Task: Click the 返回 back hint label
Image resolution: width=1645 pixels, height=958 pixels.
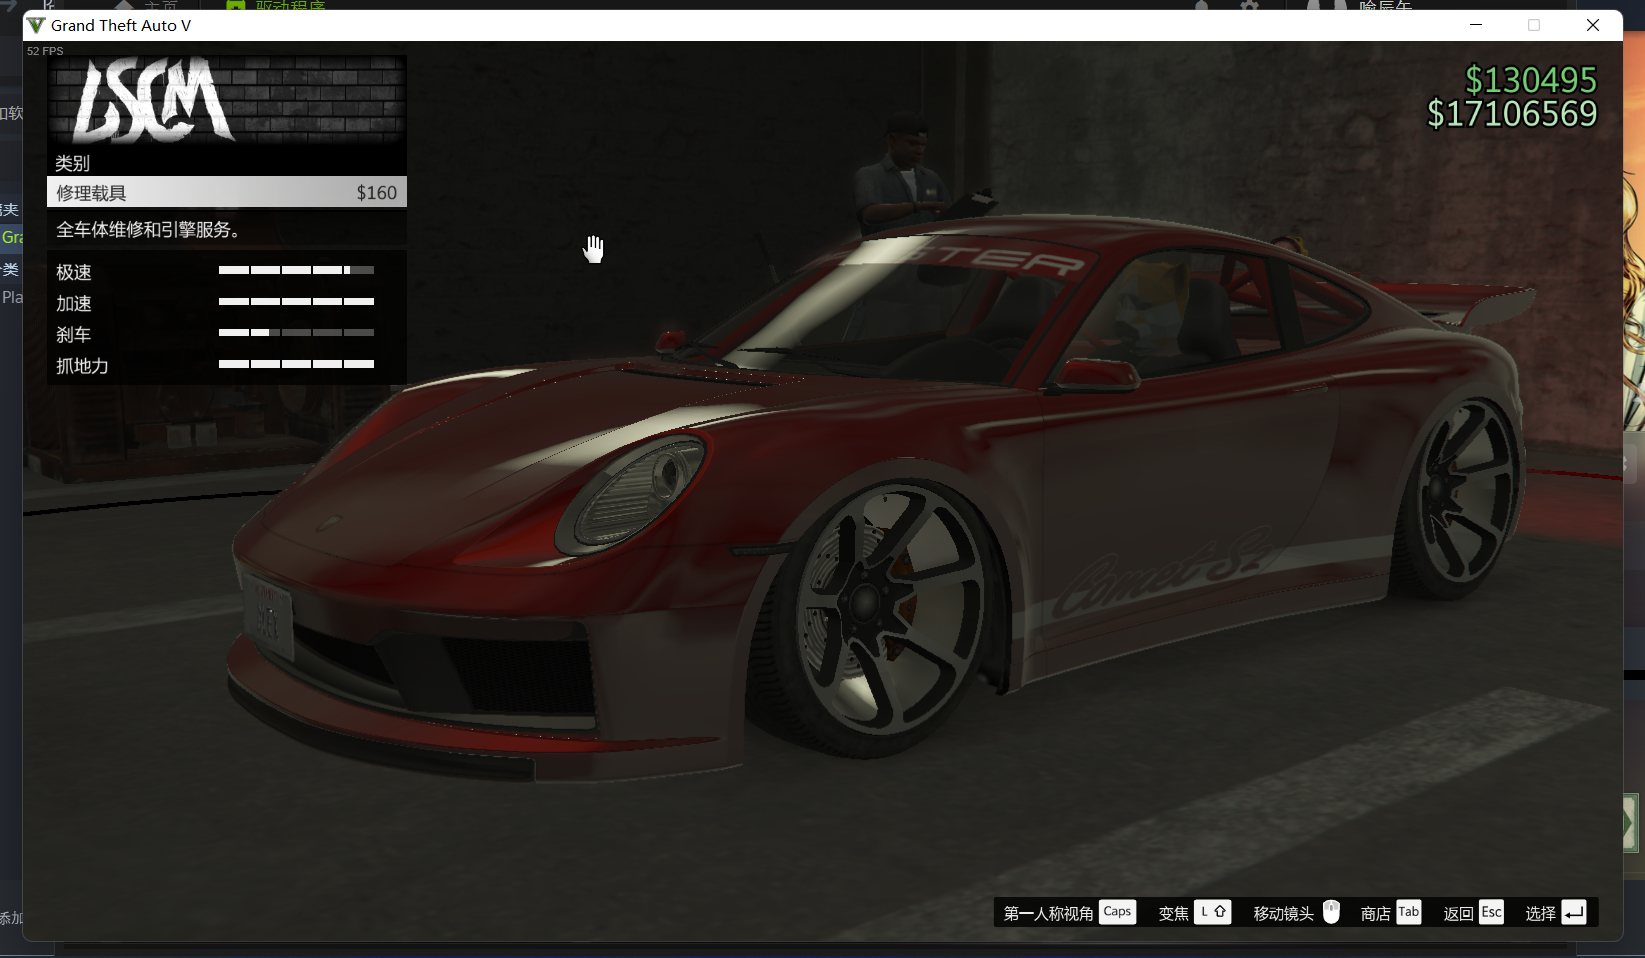Action: [x=1459, y=913]
